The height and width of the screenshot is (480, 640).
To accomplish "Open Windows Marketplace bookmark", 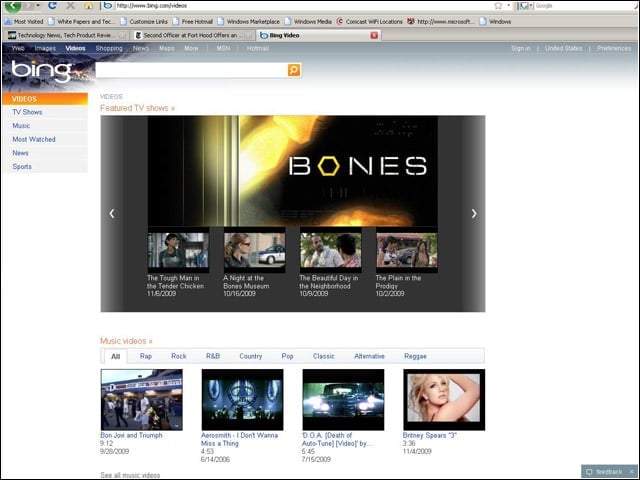I will point(249,22).
